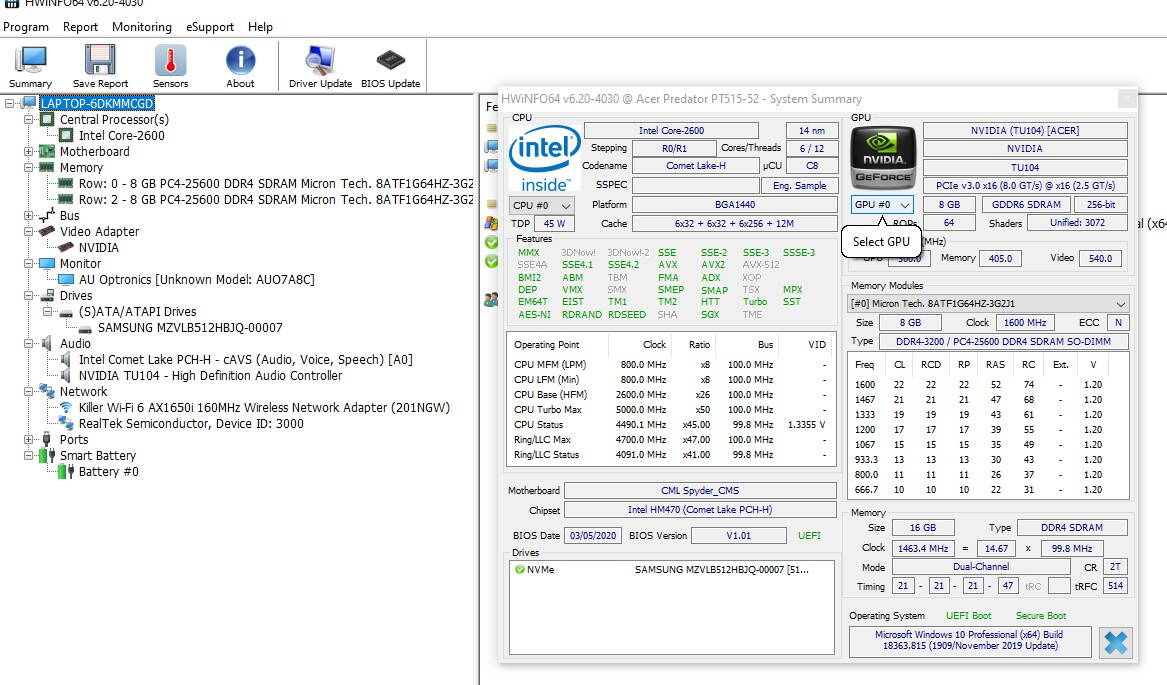This screenshot has height=685, width=1167.
Task: Collapse the Memory branch
Action: [x=29, y=168]
